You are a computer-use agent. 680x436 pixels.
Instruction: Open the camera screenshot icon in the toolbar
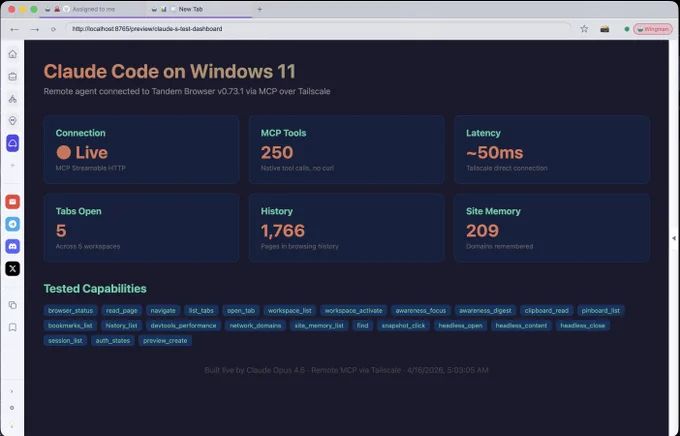pos(605,29)
